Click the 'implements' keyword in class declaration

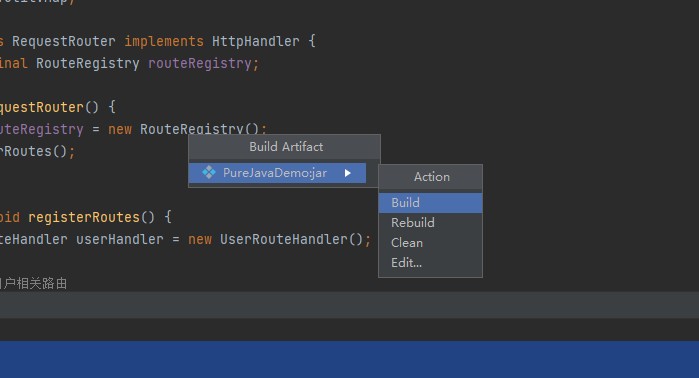(x=164, y=41)
